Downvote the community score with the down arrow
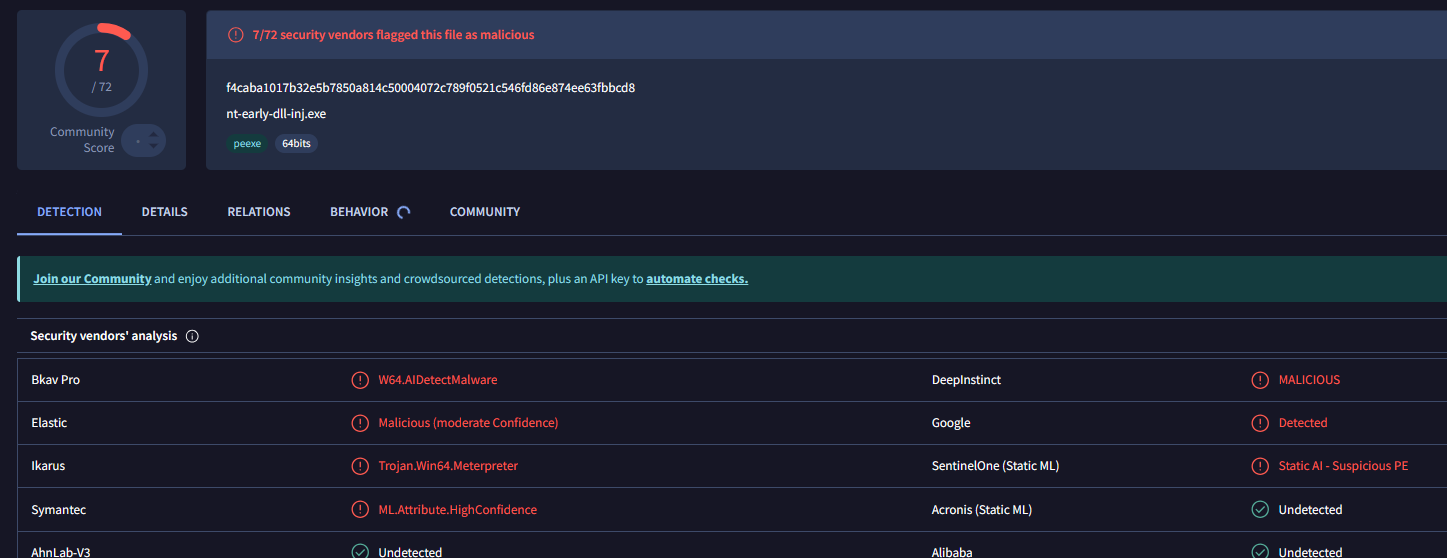The width and height of the screenshot is (1447, 558). 153,147
